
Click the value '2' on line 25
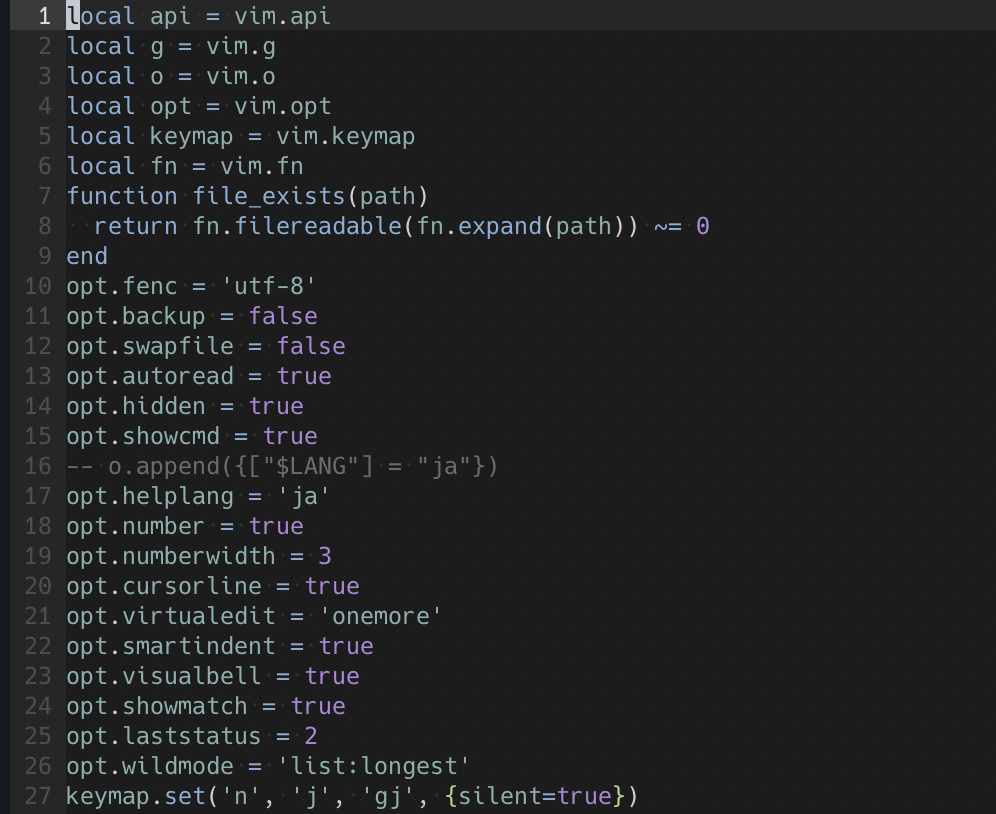[x=311, y=735]
